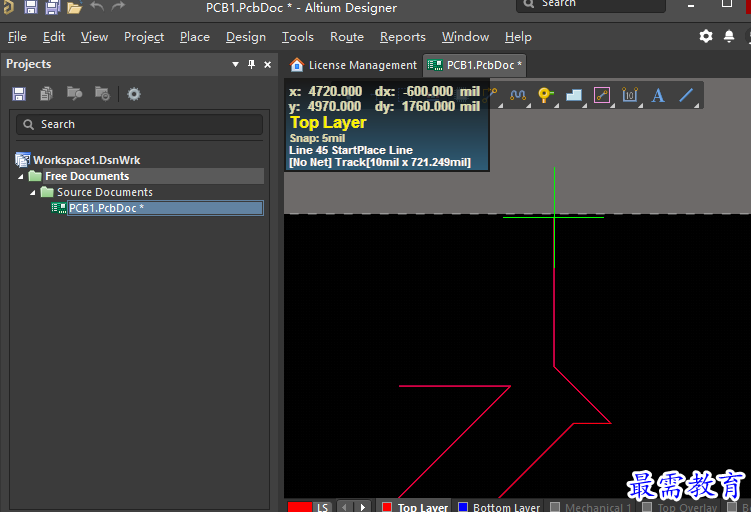Image resolution: width=751 pixels, height=517 pixels.
Task: Open the Design menu
Action: 246,37
